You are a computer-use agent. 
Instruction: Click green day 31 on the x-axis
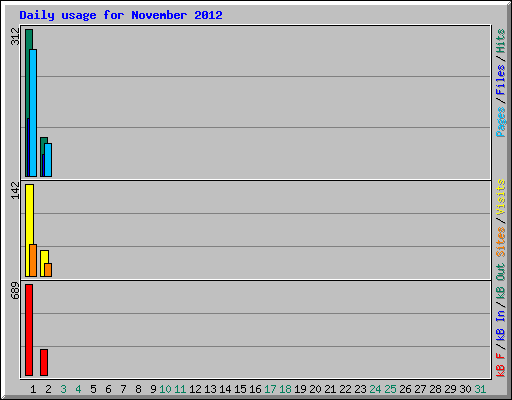click(480, 389)
